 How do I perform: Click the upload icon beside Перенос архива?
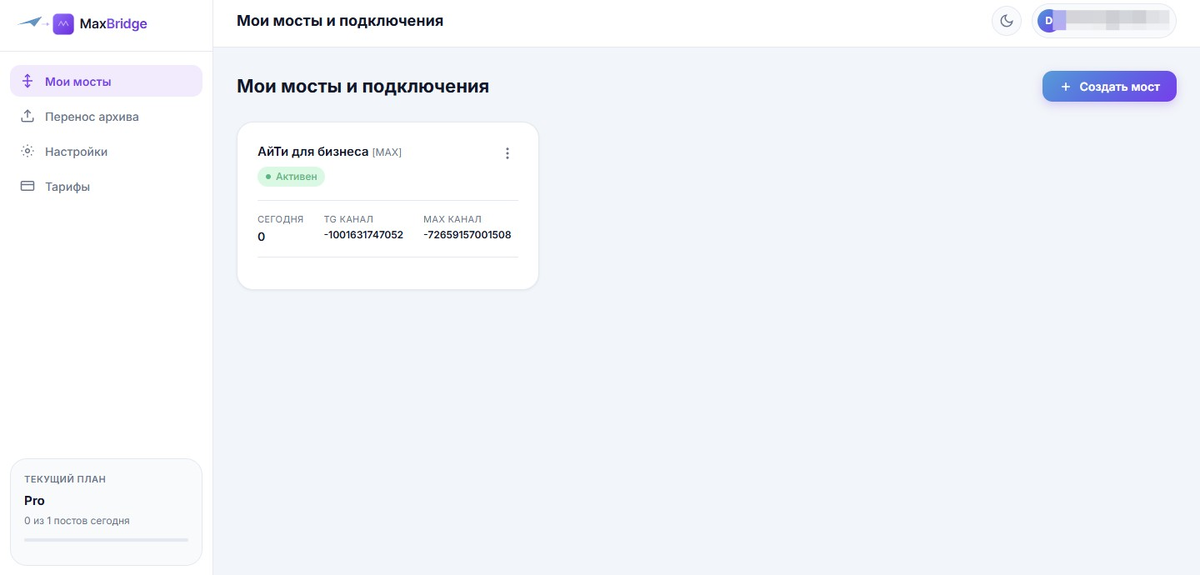tap(28, 116)
